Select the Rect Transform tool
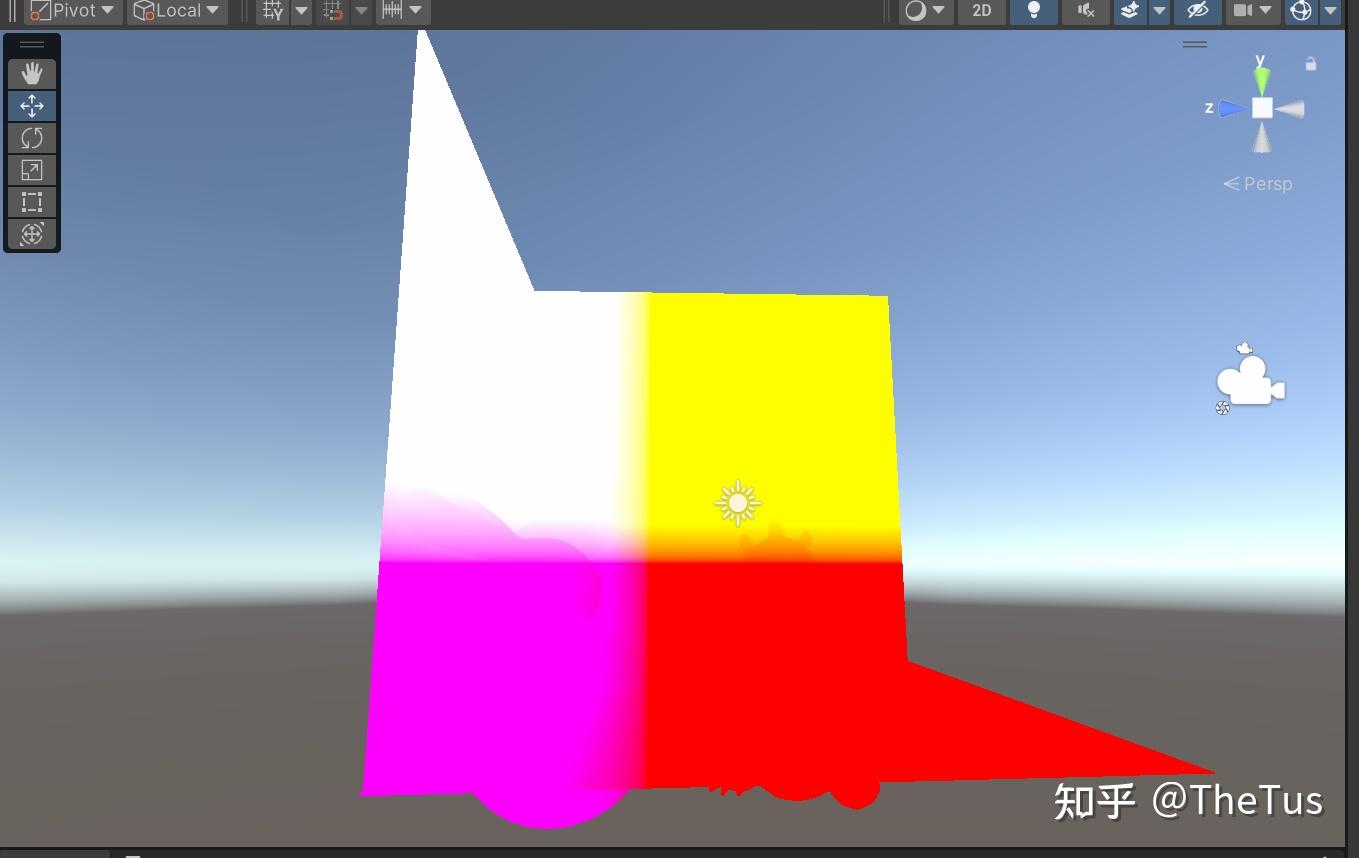 pos(32,202)
